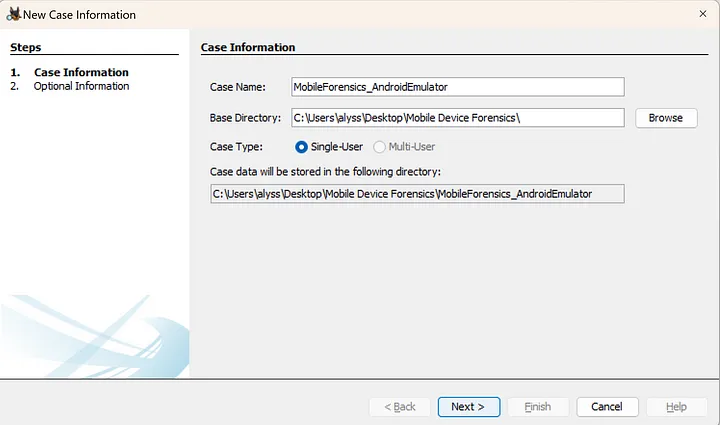Go back with the Back button
Viewport: 720px width, 425px height.
[x=398, y=407]
